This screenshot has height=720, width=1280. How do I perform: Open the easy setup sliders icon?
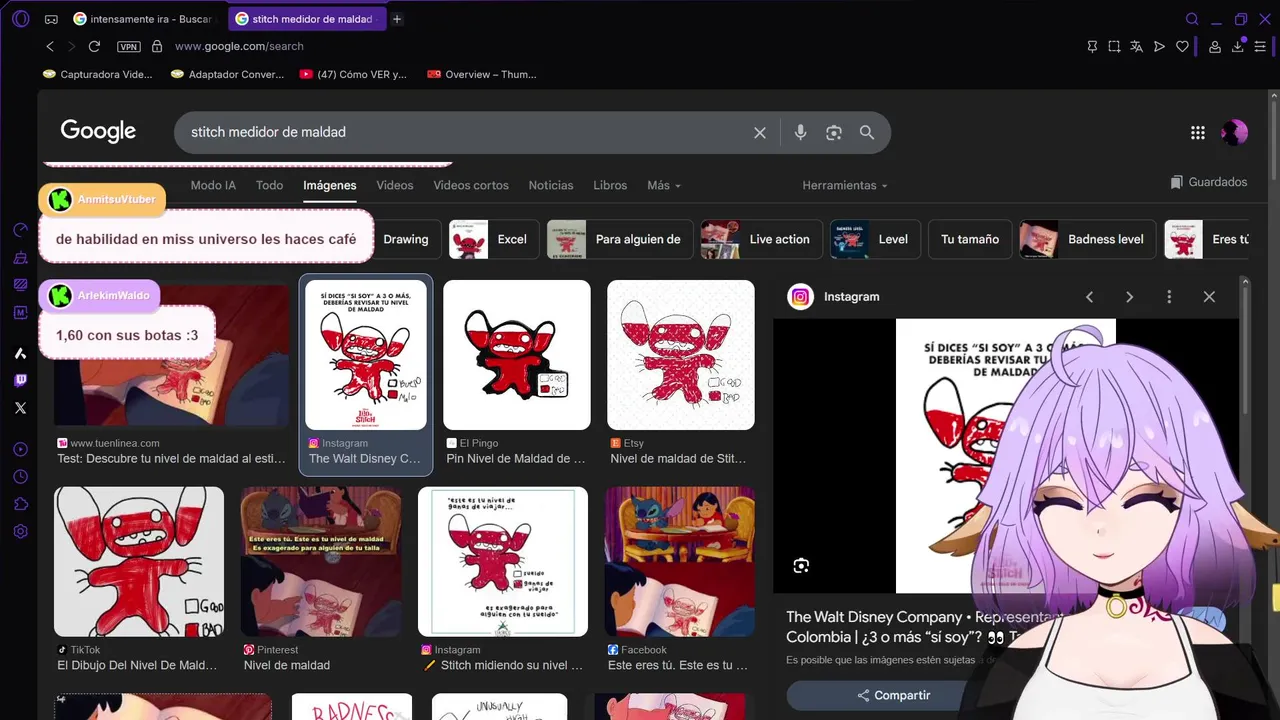[1261, 47]
